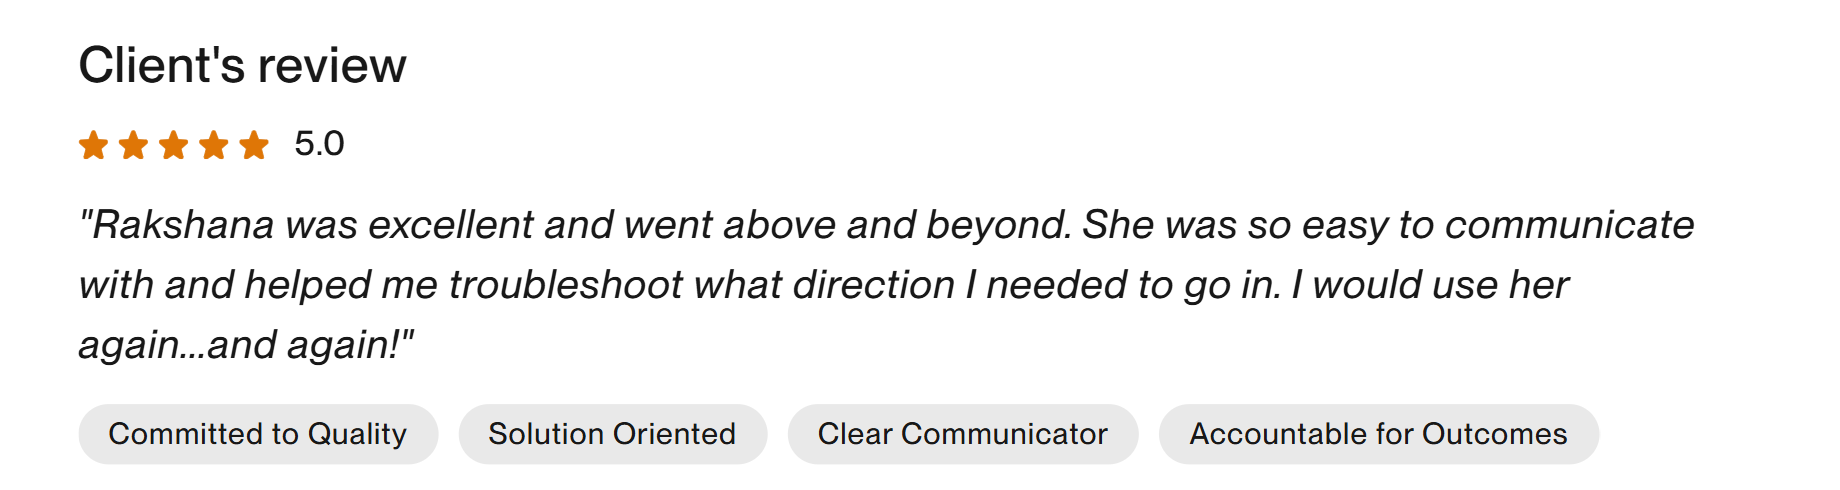Click the word "direction" in the review
1840x490 pixels.
[874, 285]
